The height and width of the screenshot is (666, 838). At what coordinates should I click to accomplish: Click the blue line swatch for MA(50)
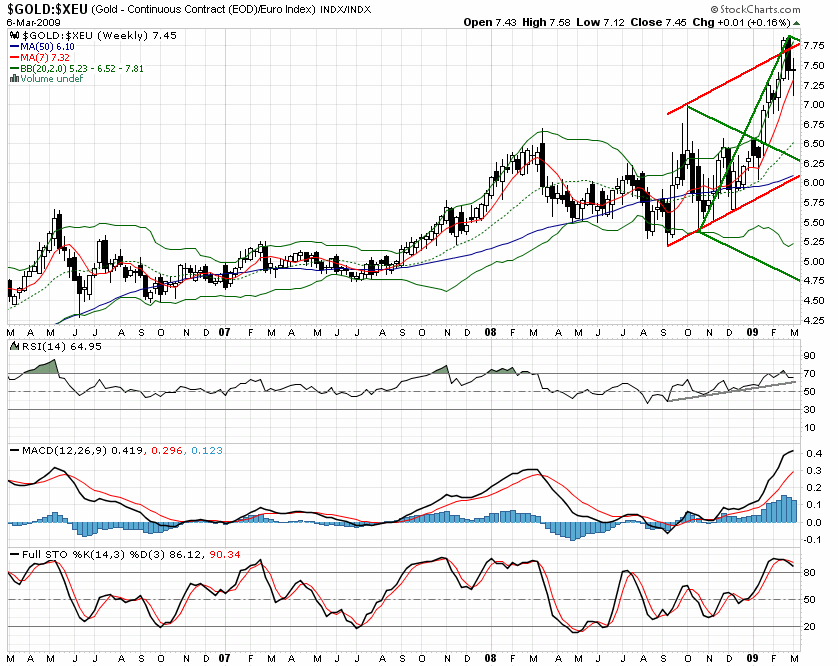pos(14,47)
